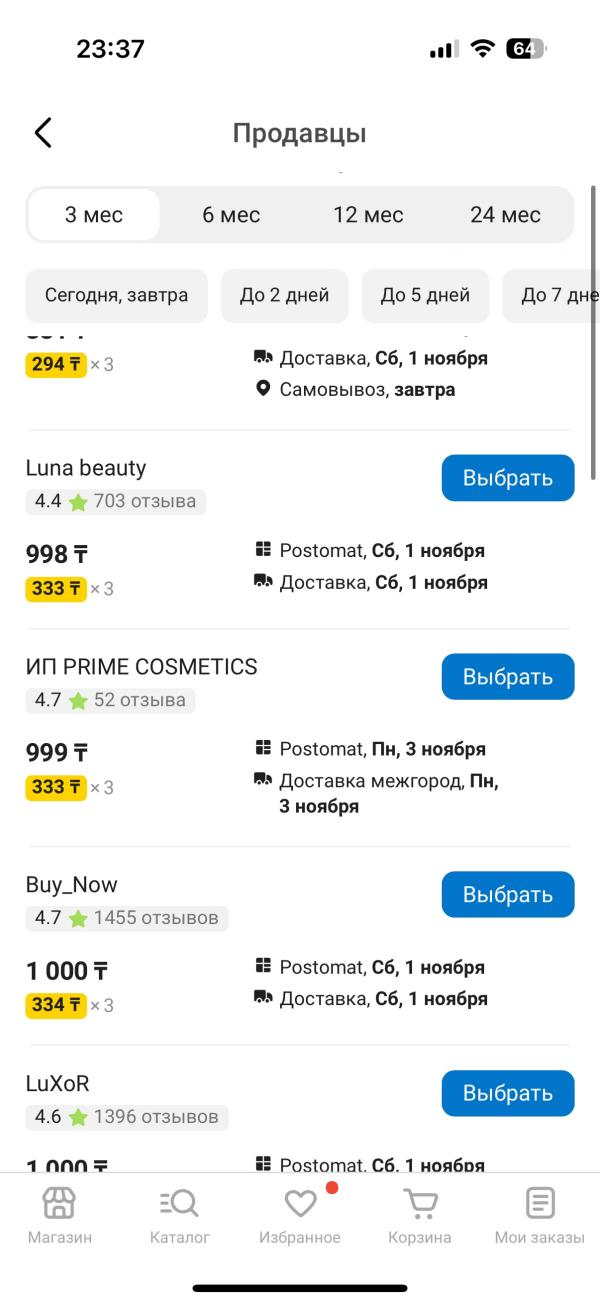Image resolution: width=600 pixels, height=1303 pixels.
Task: Filter by Сегодня, завтра delivery
Action: click(x=116, y=296)
